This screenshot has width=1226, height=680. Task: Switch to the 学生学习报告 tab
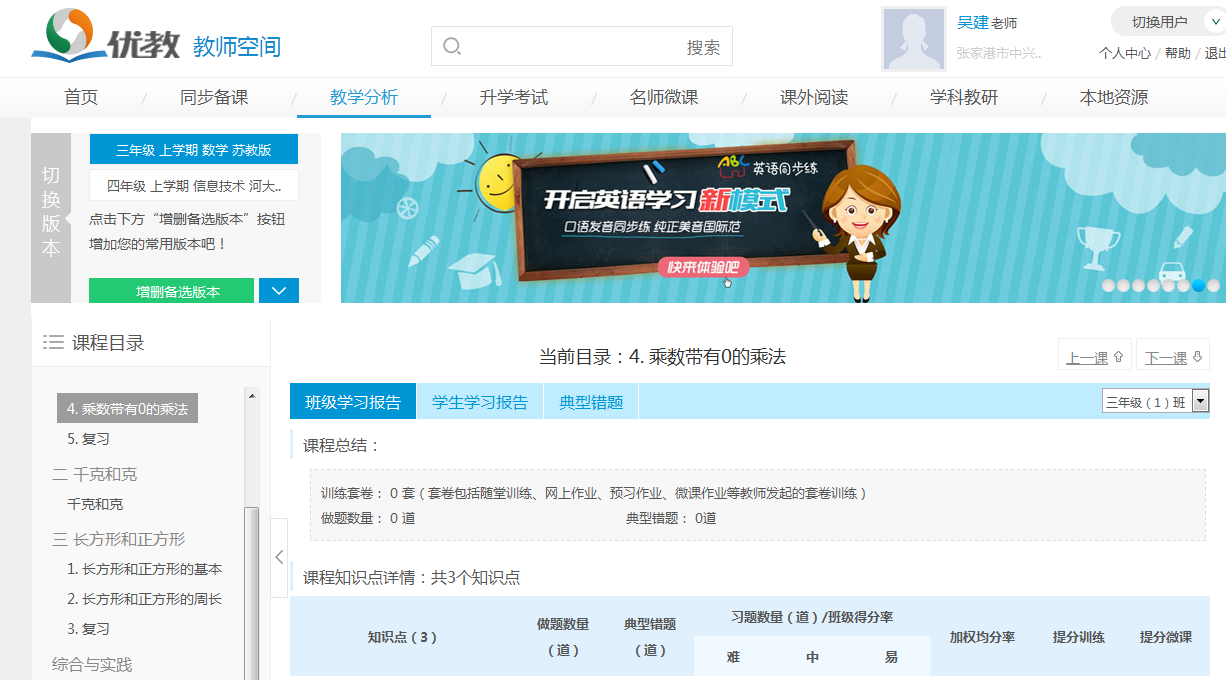(480, 402)
